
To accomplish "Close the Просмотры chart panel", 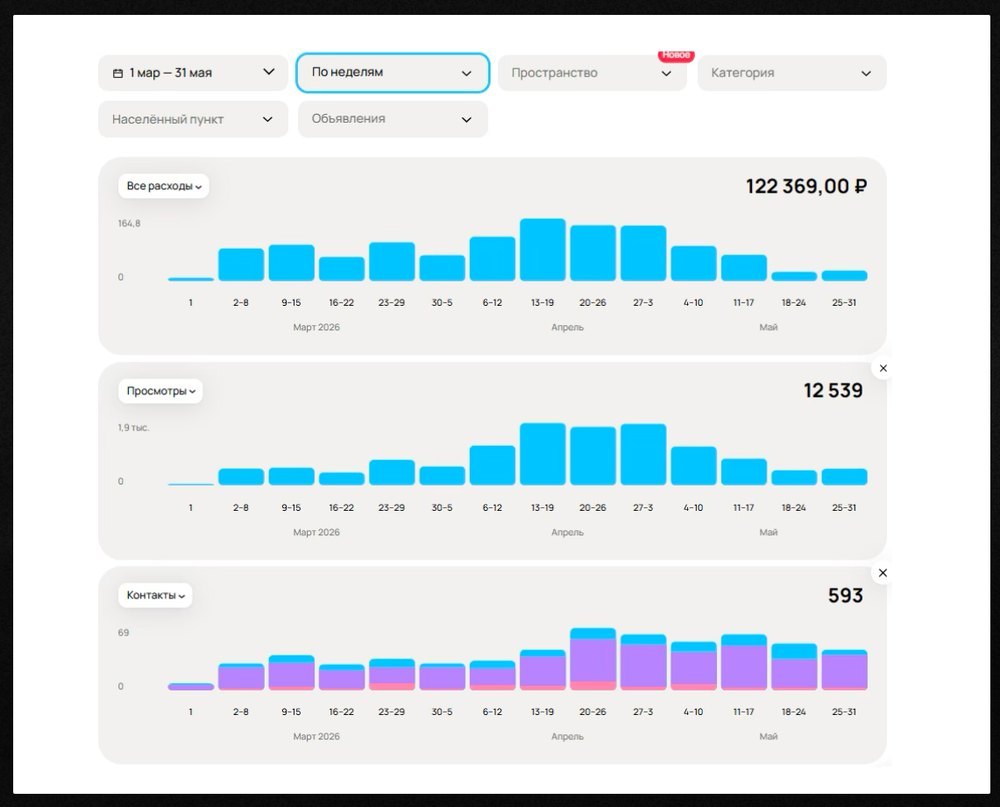I will click(x=883, y=368).
